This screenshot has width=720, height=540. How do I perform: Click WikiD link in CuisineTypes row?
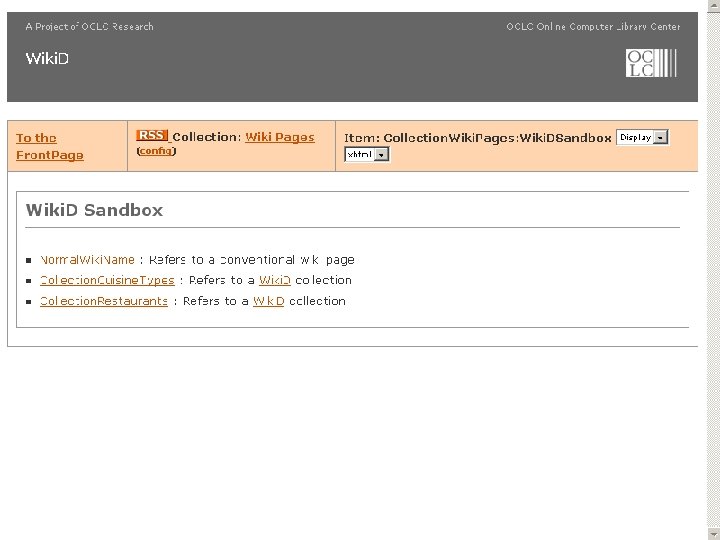(x=275, y=280)
